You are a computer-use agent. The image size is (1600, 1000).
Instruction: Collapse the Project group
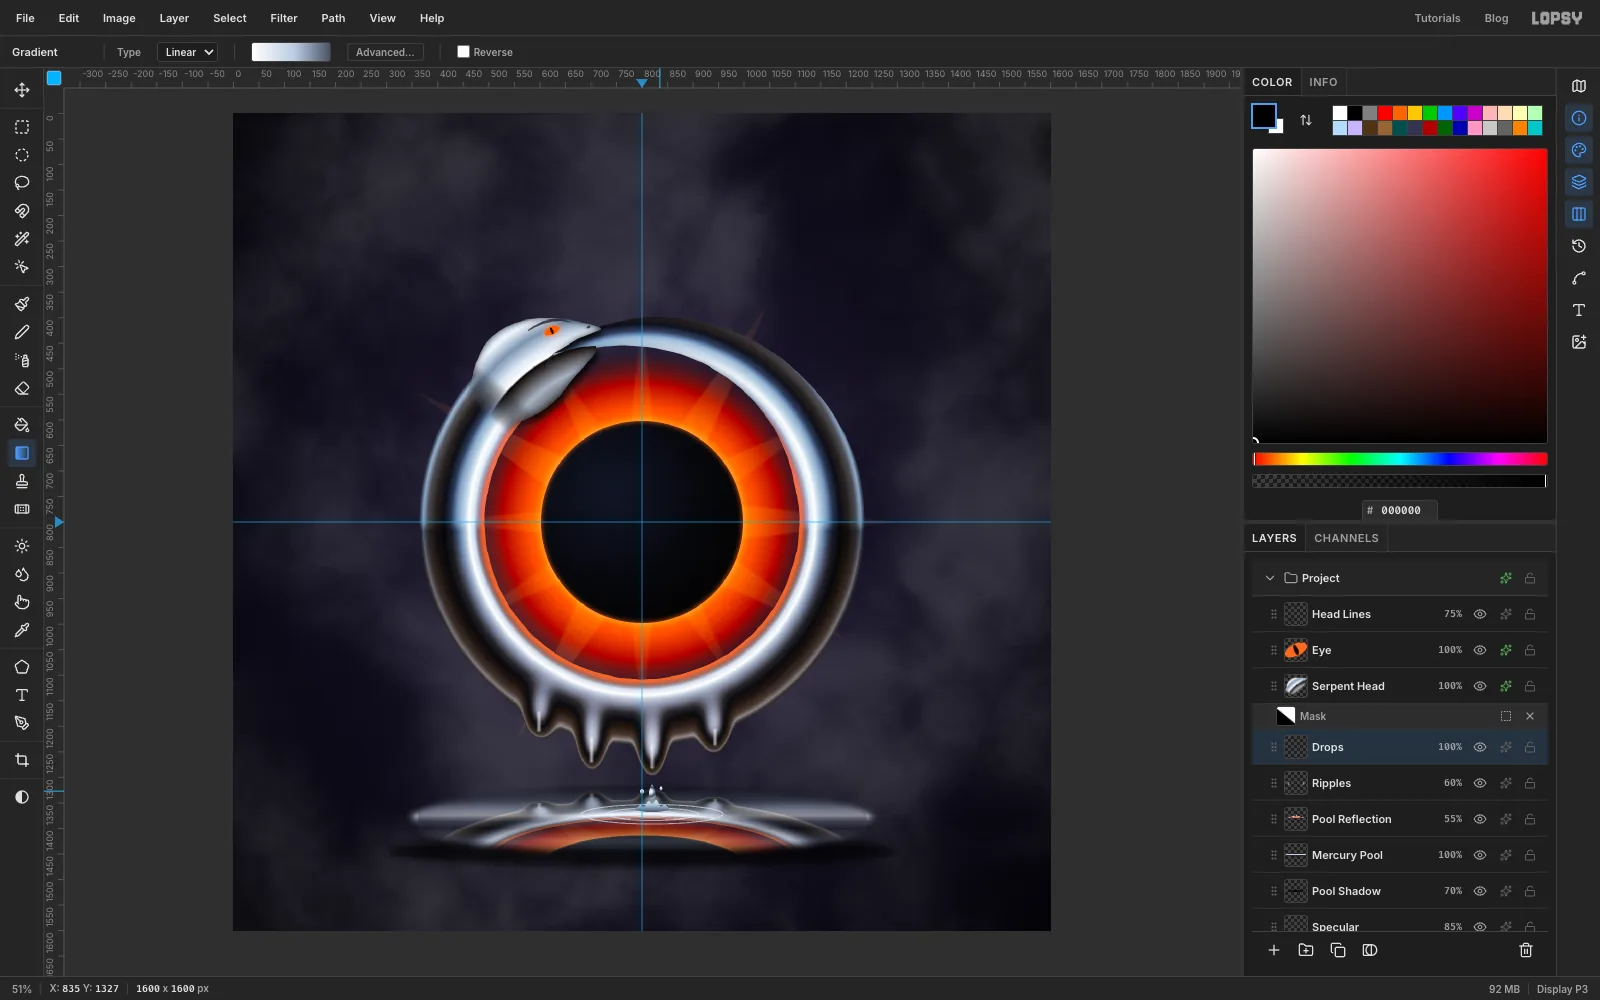(x=1270, y=578)
